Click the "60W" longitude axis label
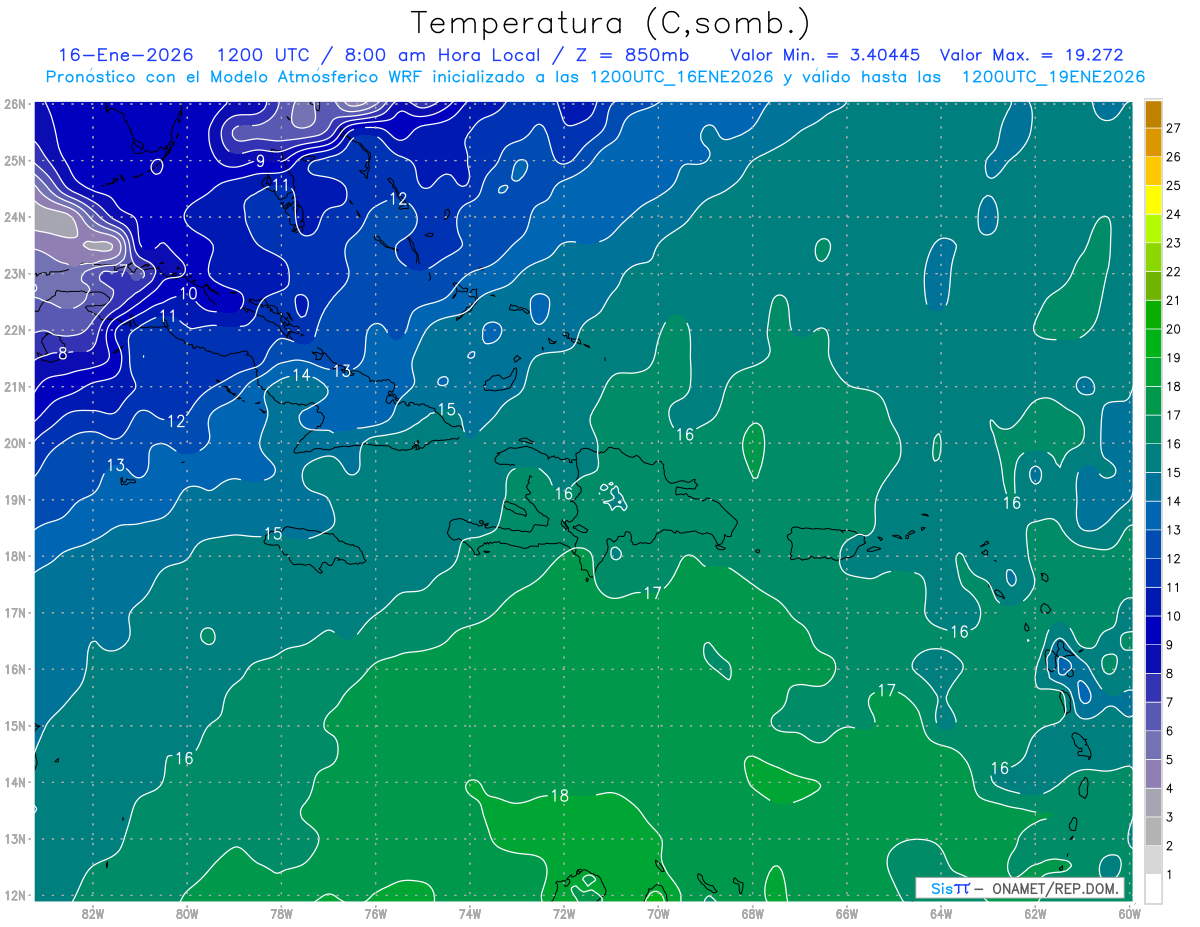 point(1130,912)
